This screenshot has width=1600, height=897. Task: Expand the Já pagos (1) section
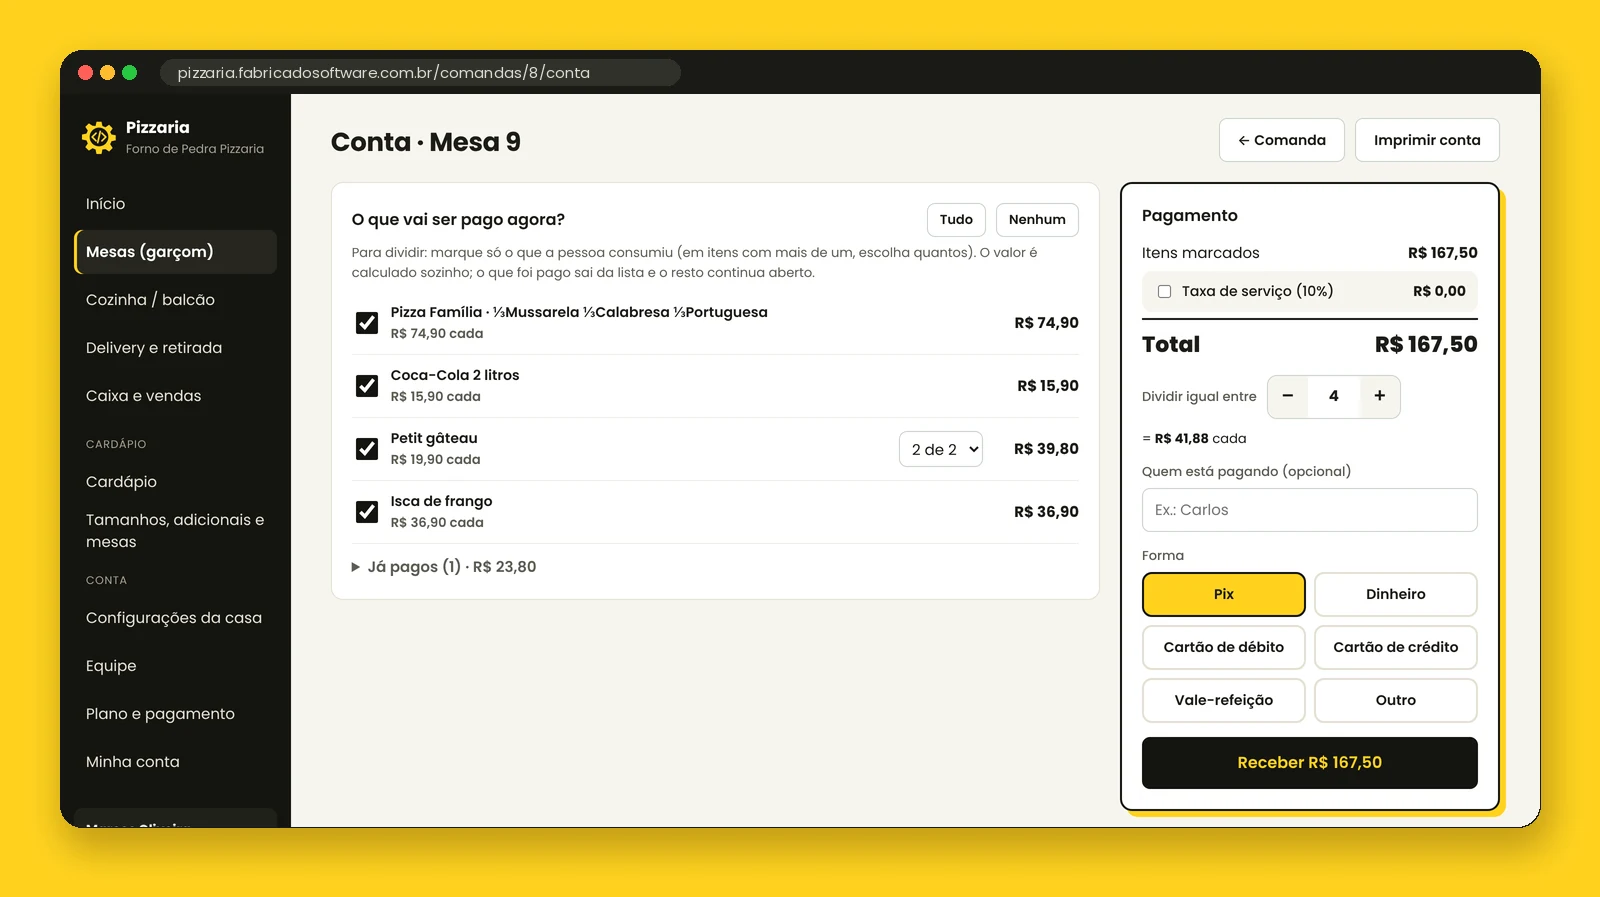444,567
